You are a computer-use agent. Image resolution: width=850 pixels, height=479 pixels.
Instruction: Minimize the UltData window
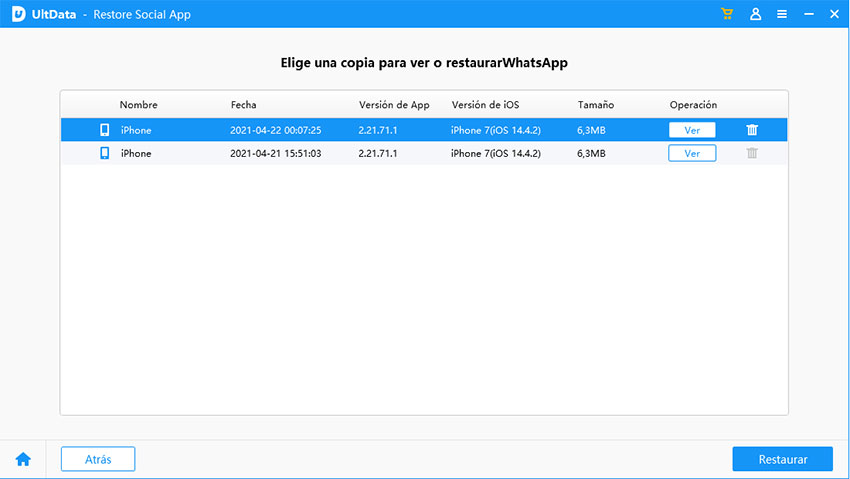point(809,14)
